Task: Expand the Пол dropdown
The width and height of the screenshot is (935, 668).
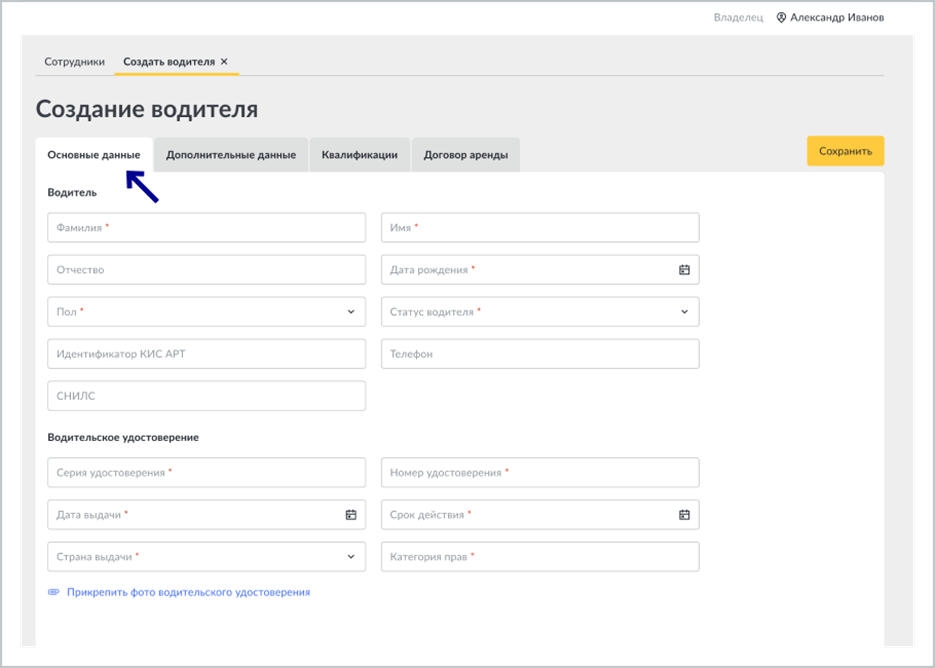Action: pos(206,311)
